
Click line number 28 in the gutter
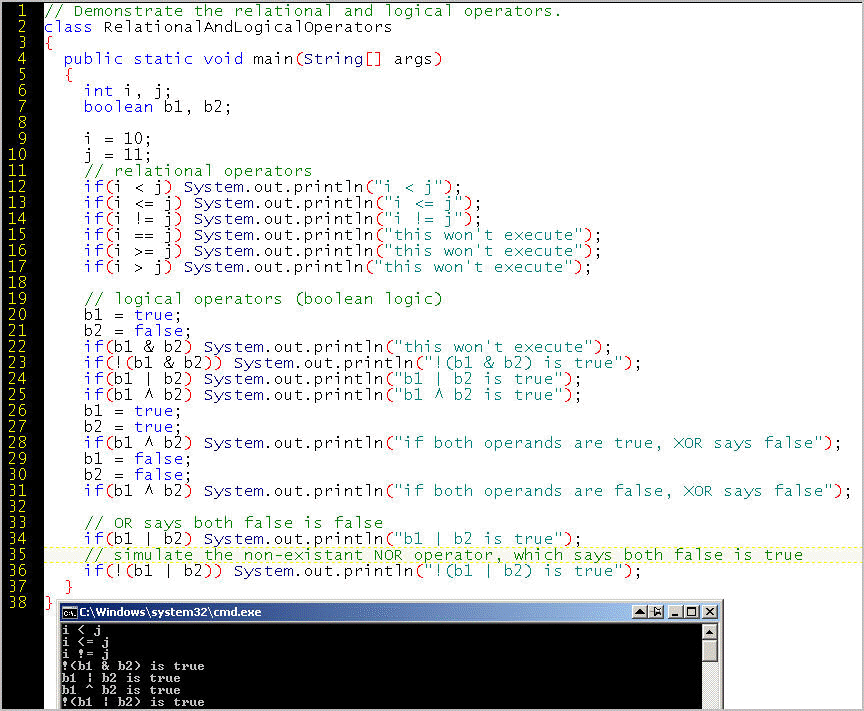[x=18, y=443]
